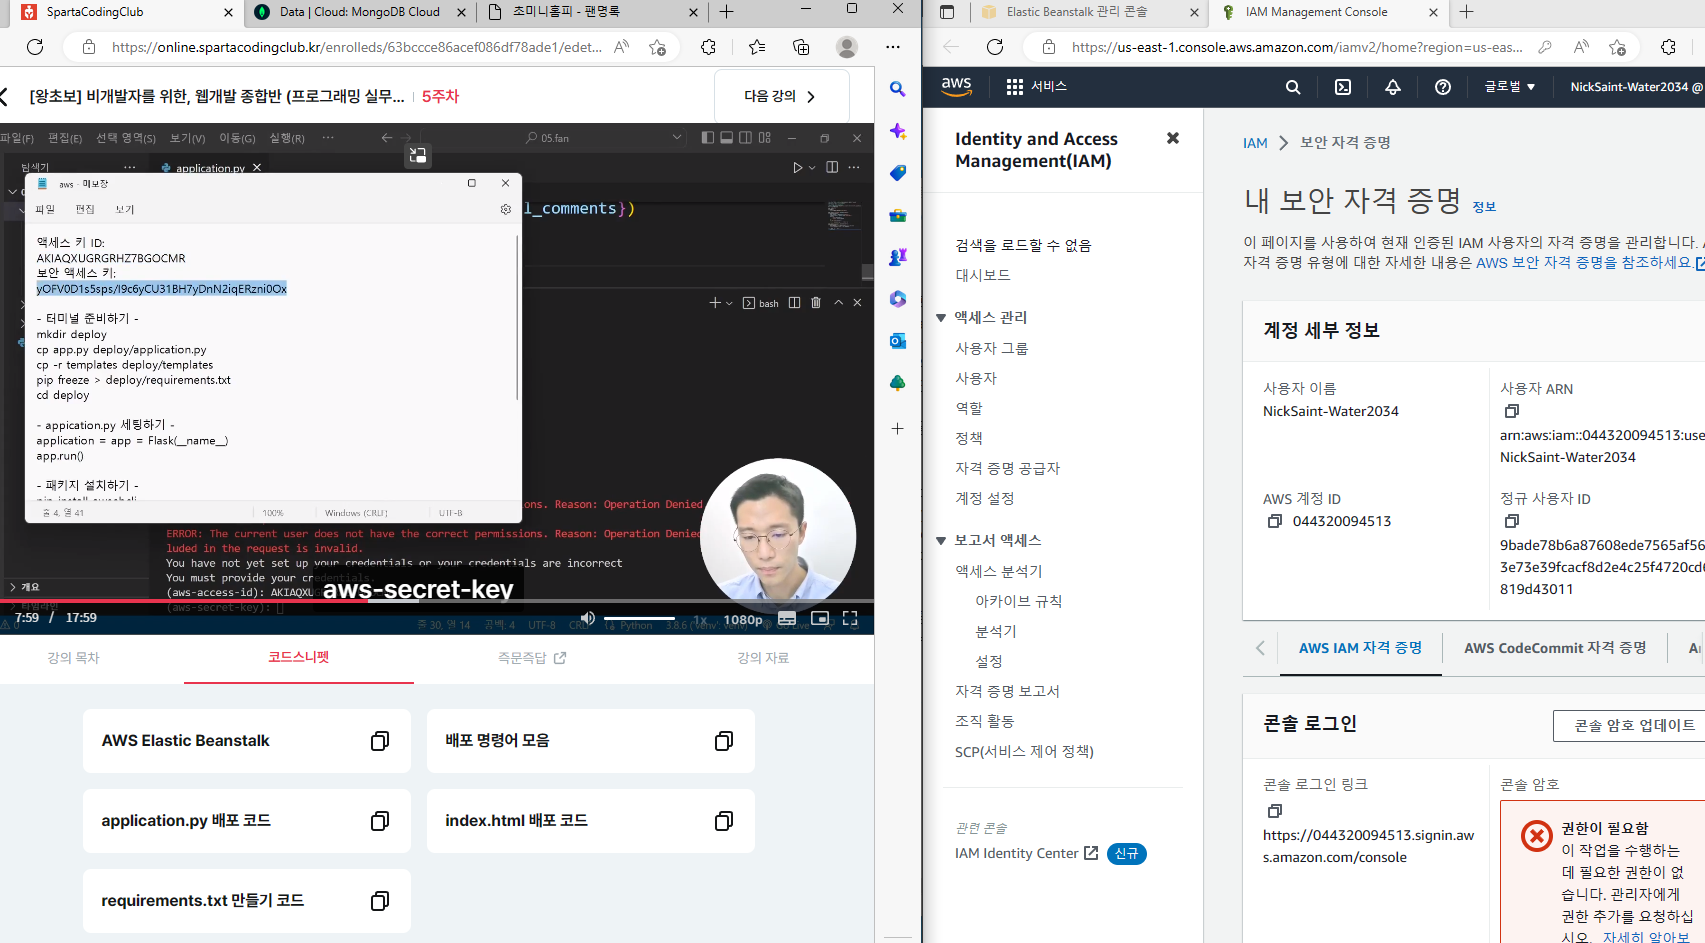Viewport: 1705px width, 943px height.
Task: Add a new Edge sidebar app
Action: (x=897, y=428)
